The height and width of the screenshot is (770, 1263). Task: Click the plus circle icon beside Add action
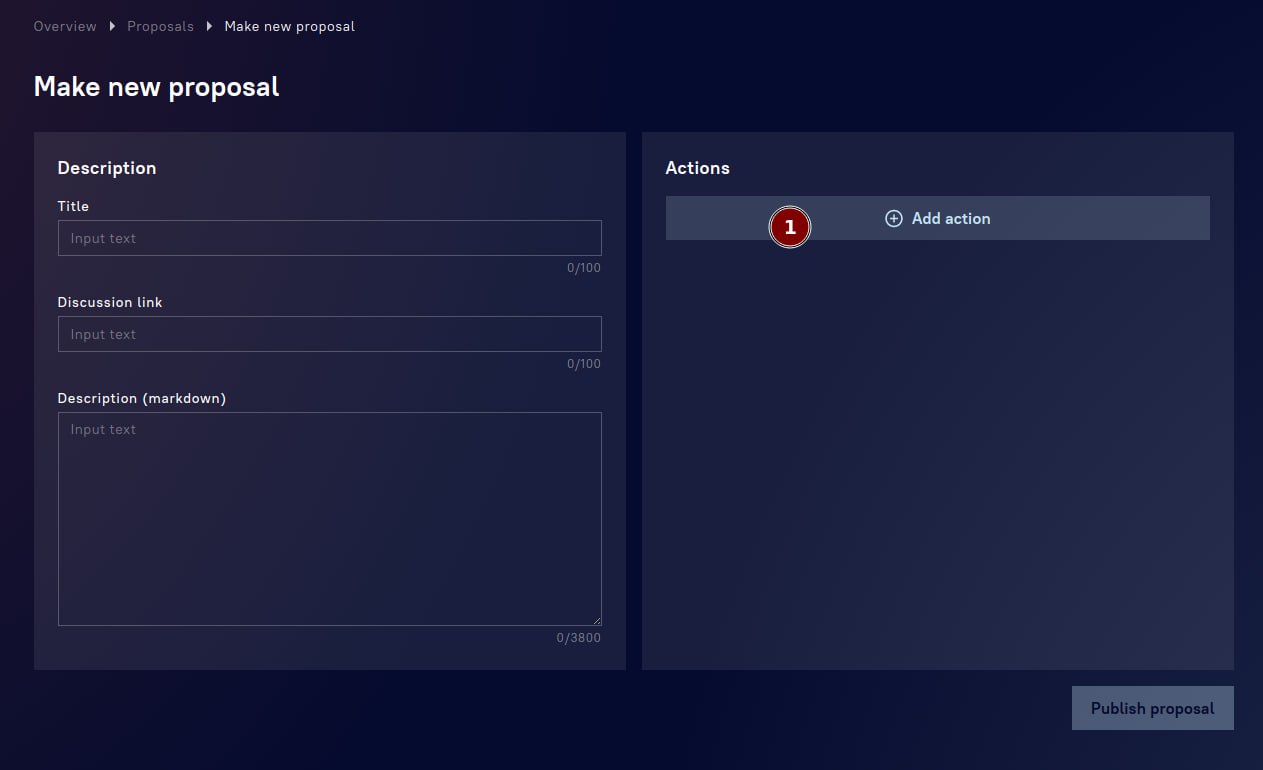tap(894, 218)
